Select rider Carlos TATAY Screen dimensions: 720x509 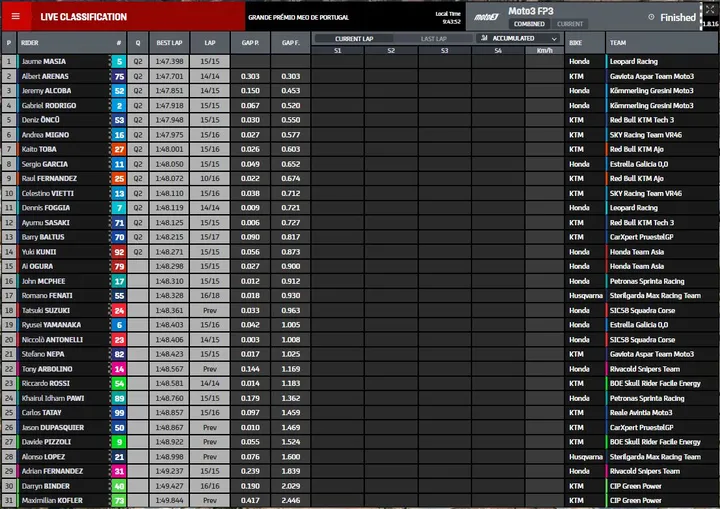click(41, 413)
